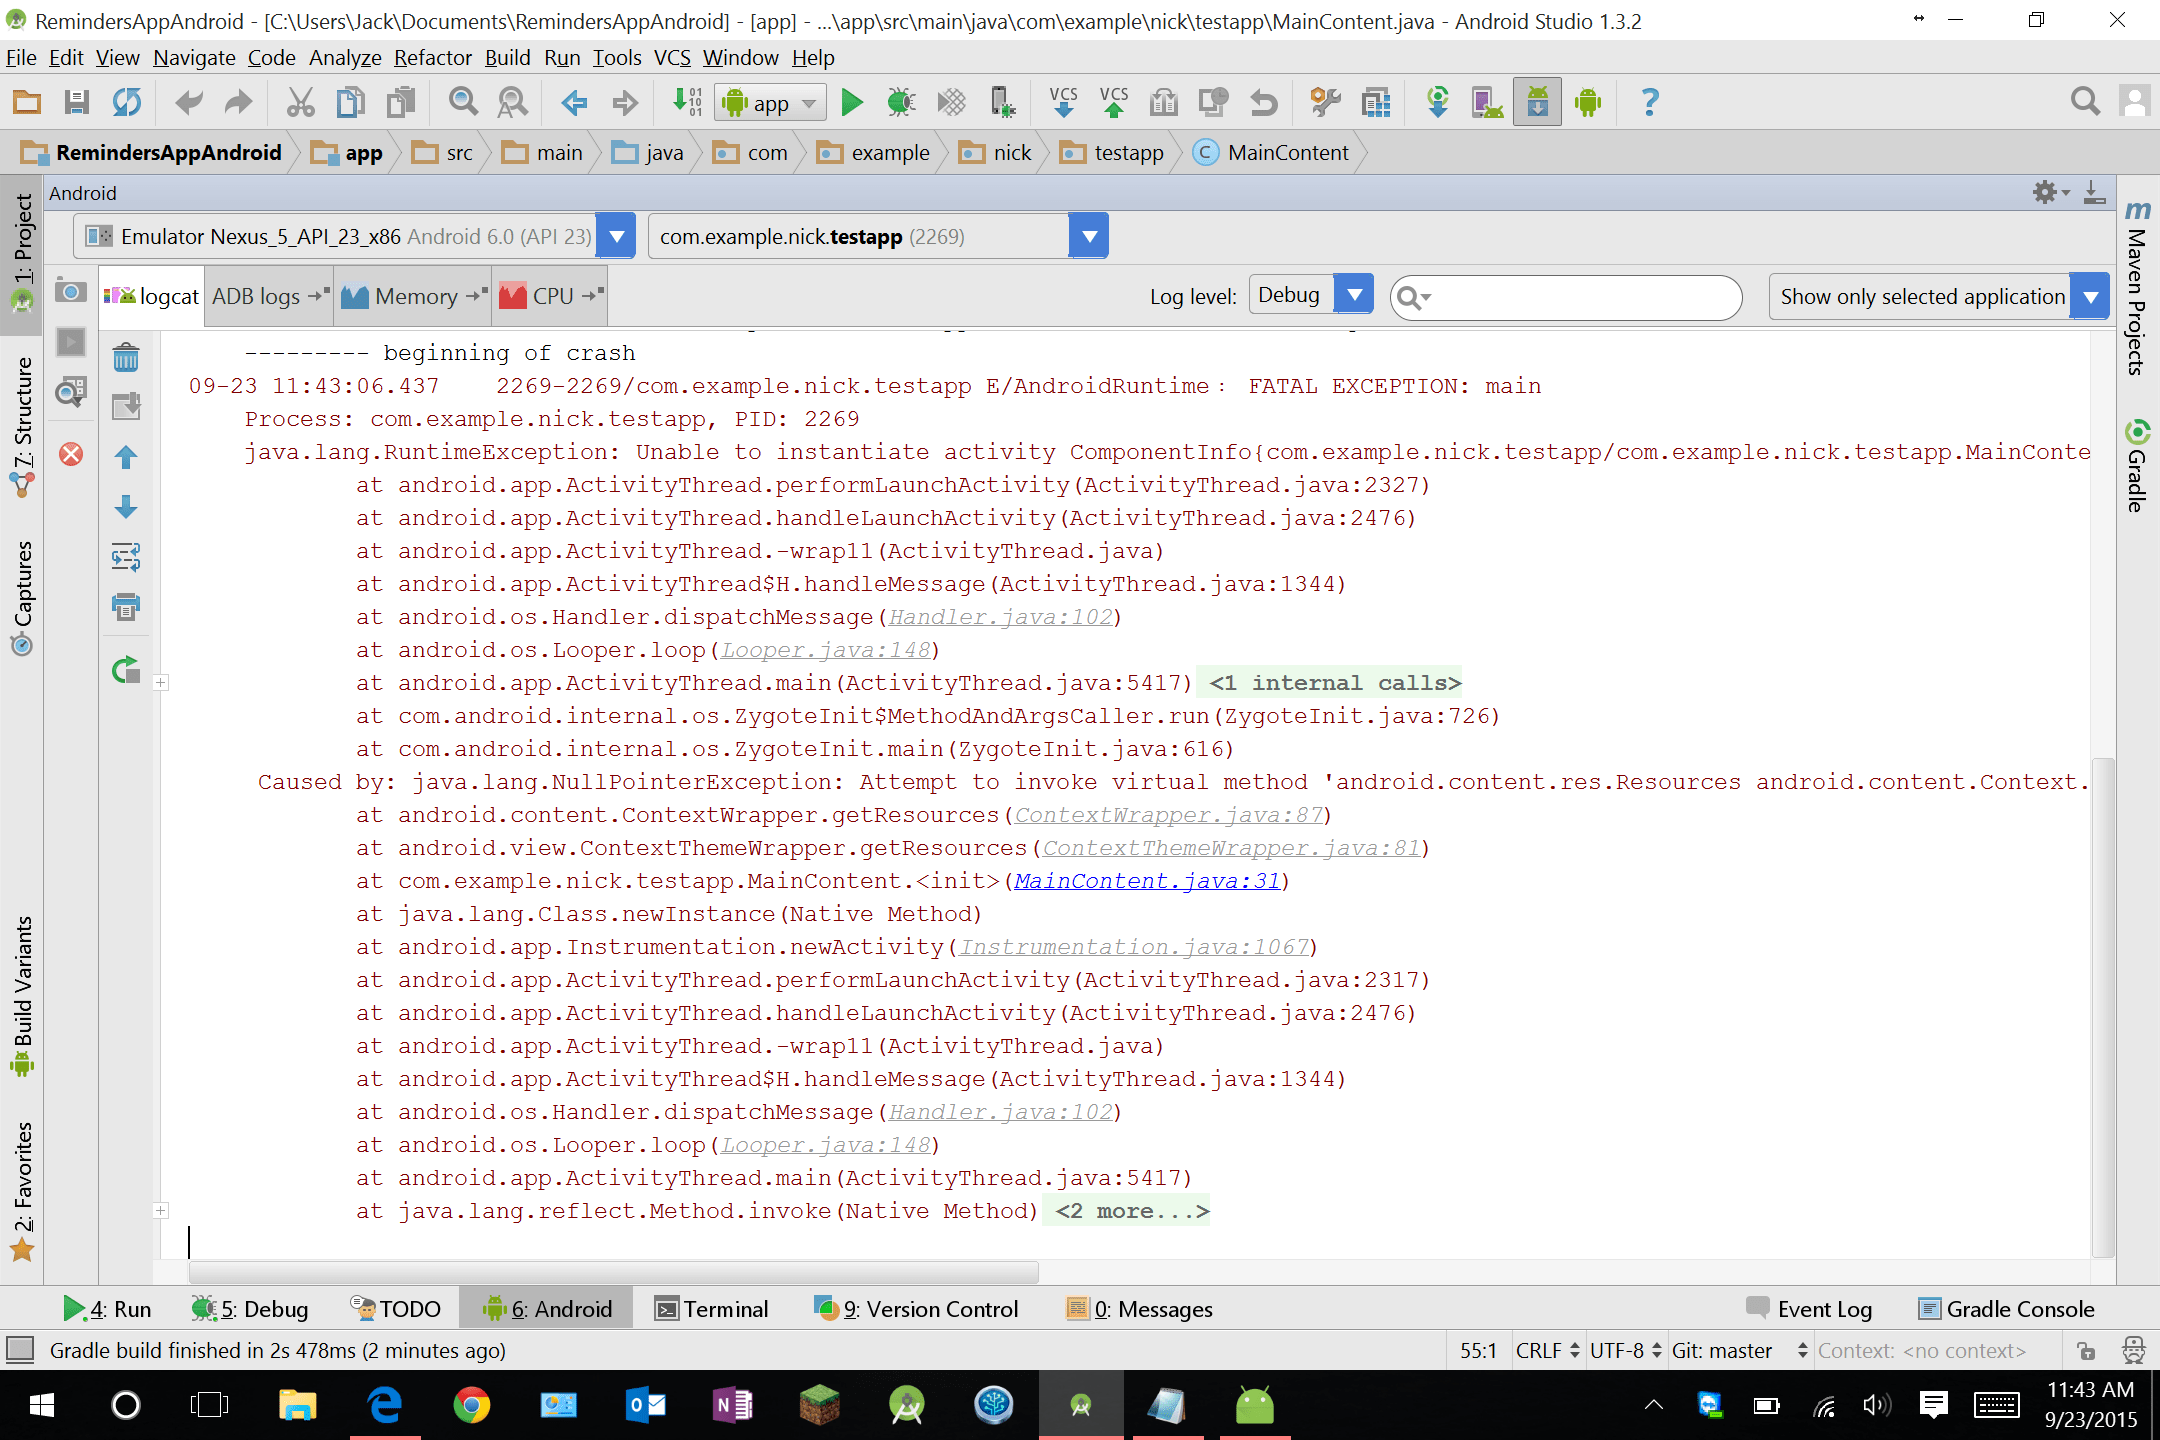Click the Clear logcat trash icon

126,357
